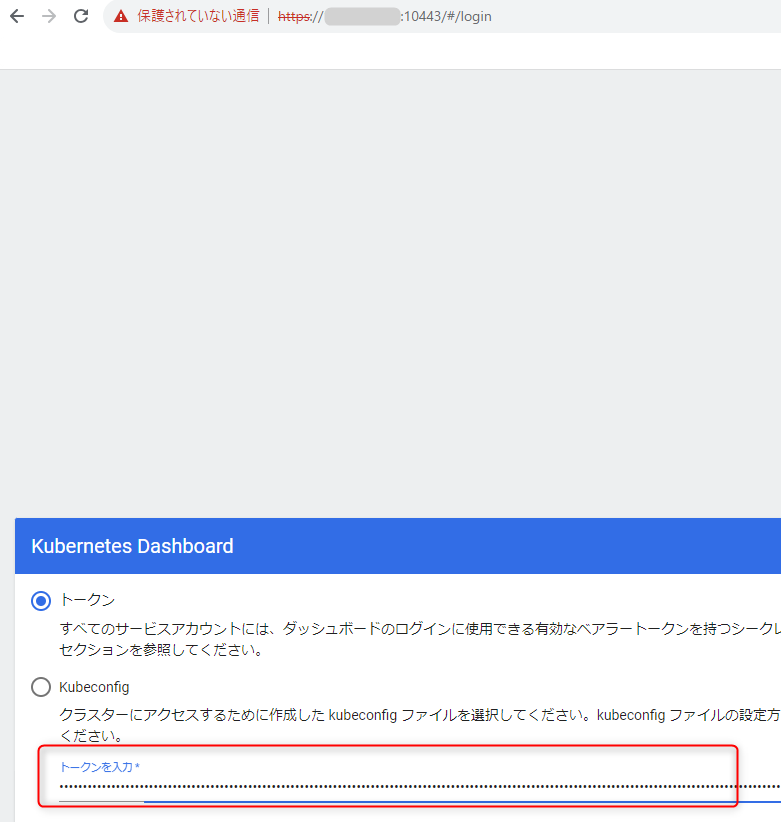
Task: Go forward with the browser forward arrow
Action: coord(49,16)
